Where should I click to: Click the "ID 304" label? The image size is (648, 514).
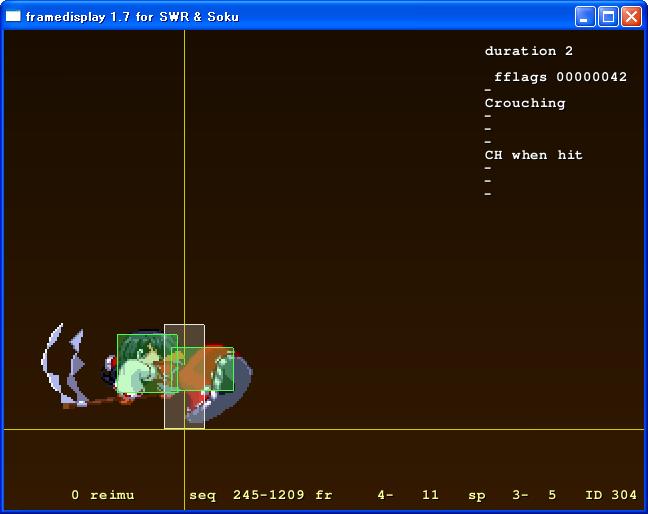tap(610, 495)
